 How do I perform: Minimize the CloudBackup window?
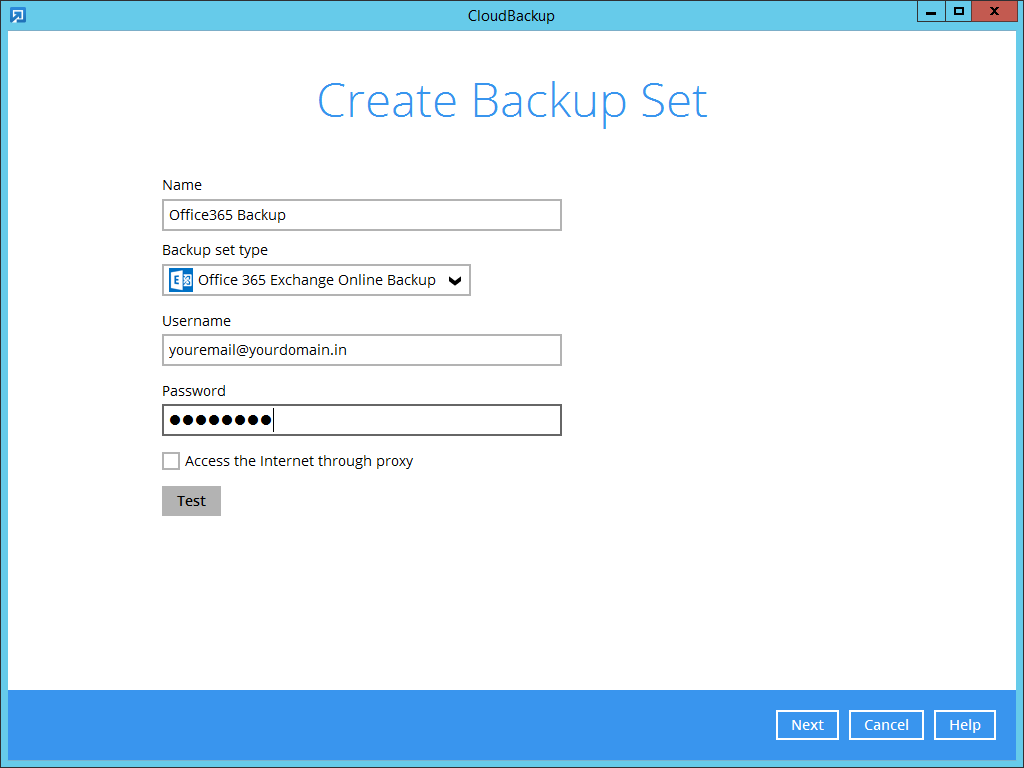(931, 12)
